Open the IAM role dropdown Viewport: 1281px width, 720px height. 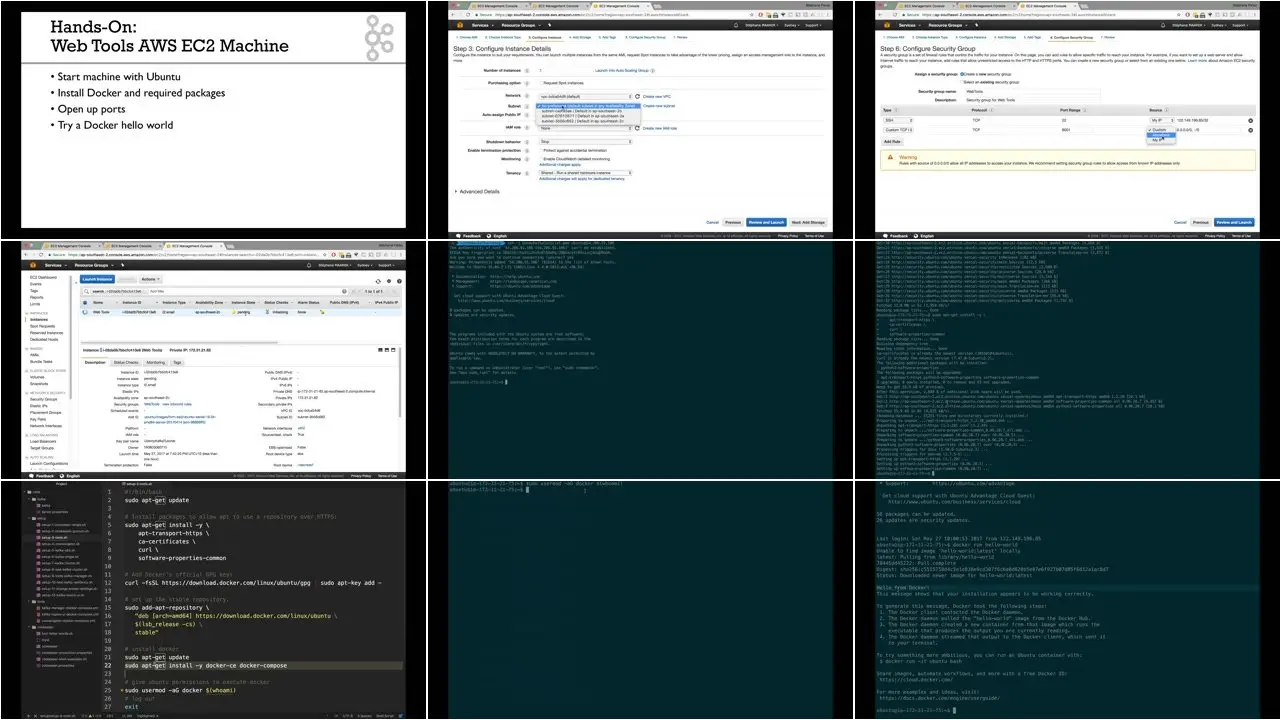[x=585, y=128]
